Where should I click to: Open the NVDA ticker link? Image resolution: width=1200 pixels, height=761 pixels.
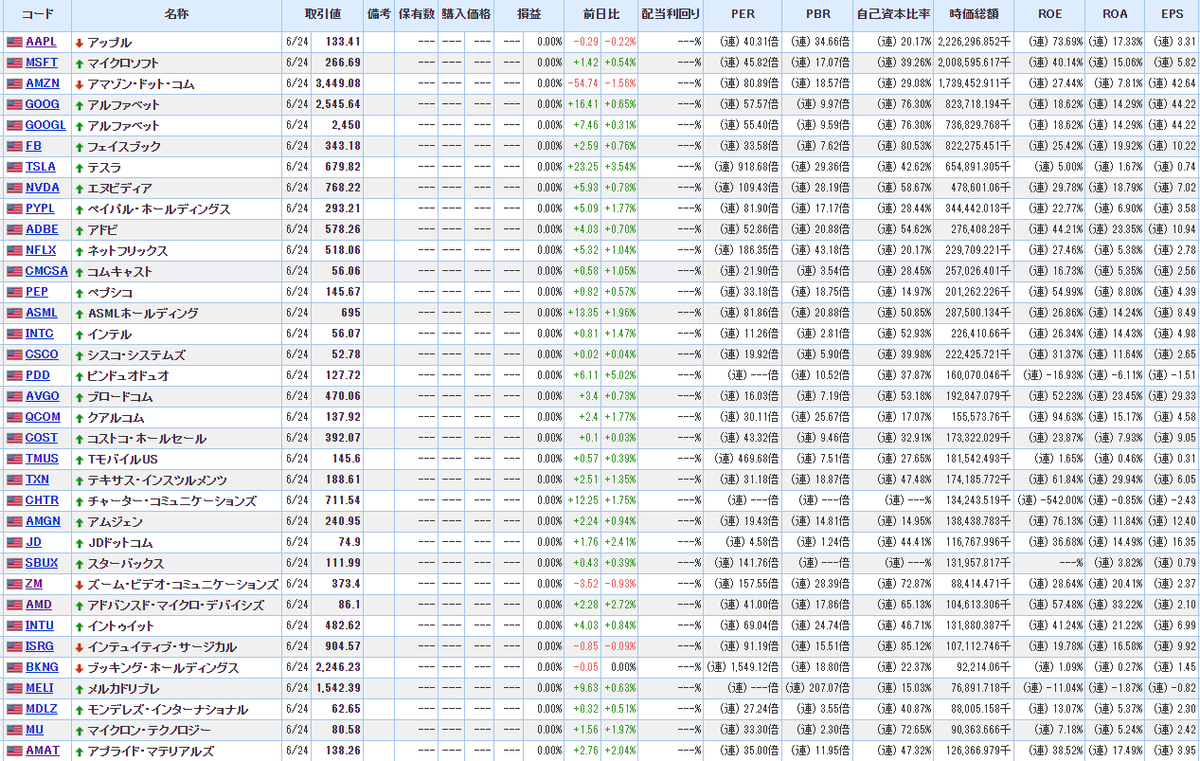point(42,188)
